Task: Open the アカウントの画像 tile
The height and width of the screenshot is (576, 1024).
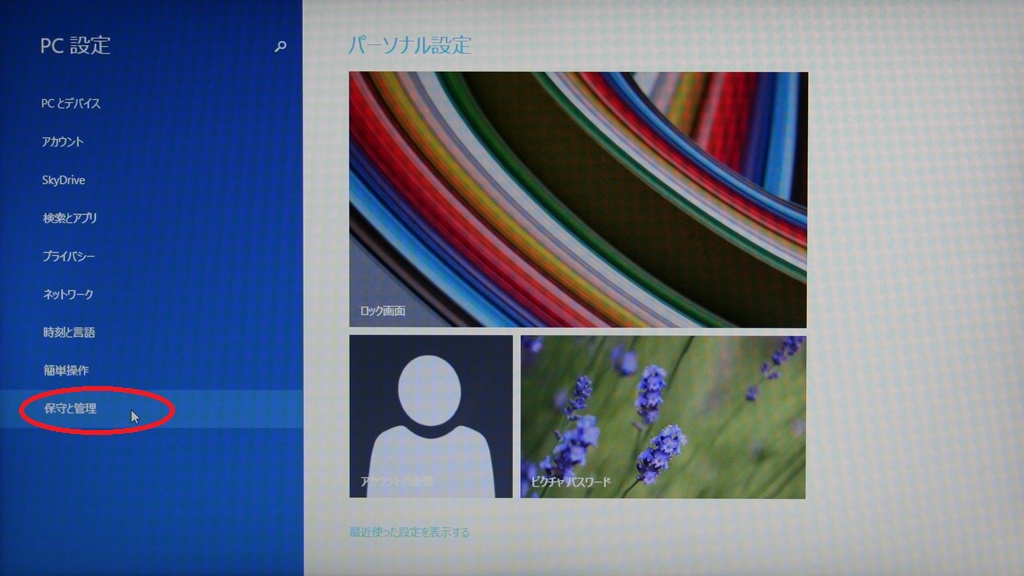Action: pyautogui.click(x=431, y=417)
